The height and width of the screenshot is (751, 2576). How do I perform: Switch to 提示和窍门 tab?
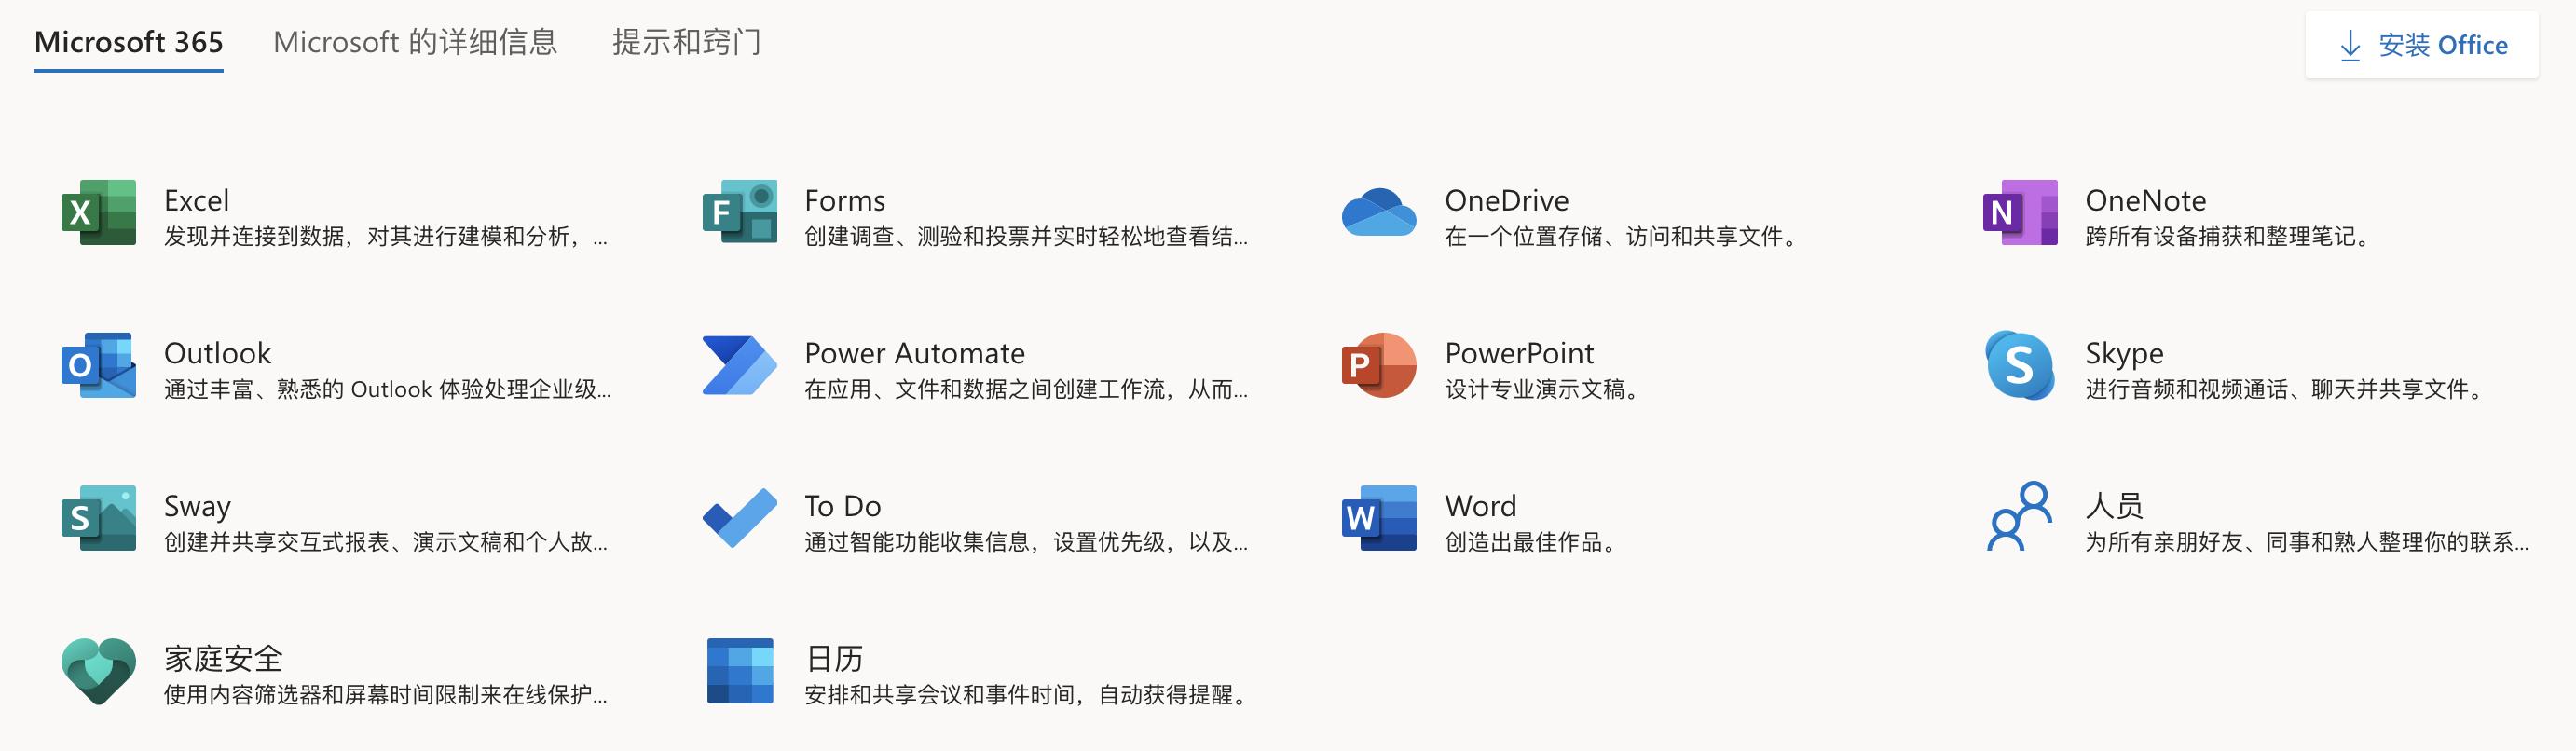point(686,42)
